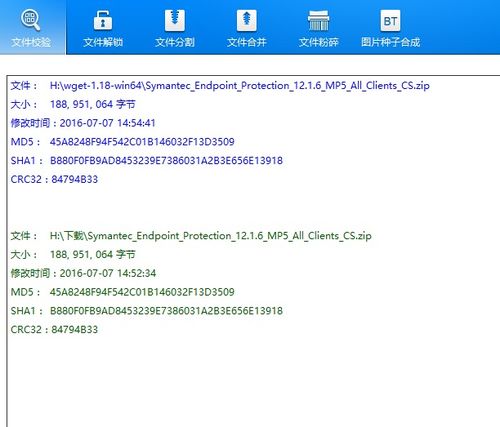Select the first file's CRC32 84794B33 value
The image size is (500, 427).
tap(75, 179)
